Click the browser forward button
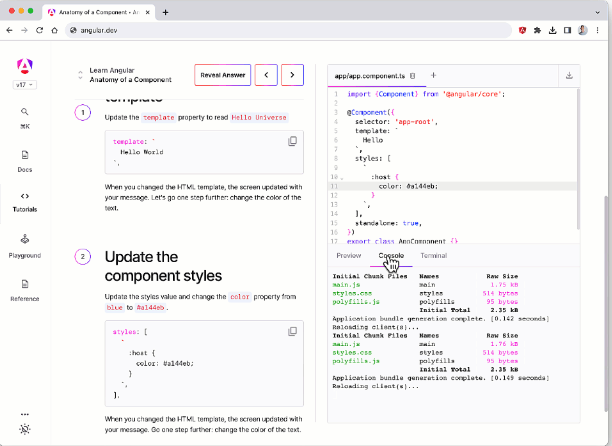The image size is (612, 446). coord(24,30)
